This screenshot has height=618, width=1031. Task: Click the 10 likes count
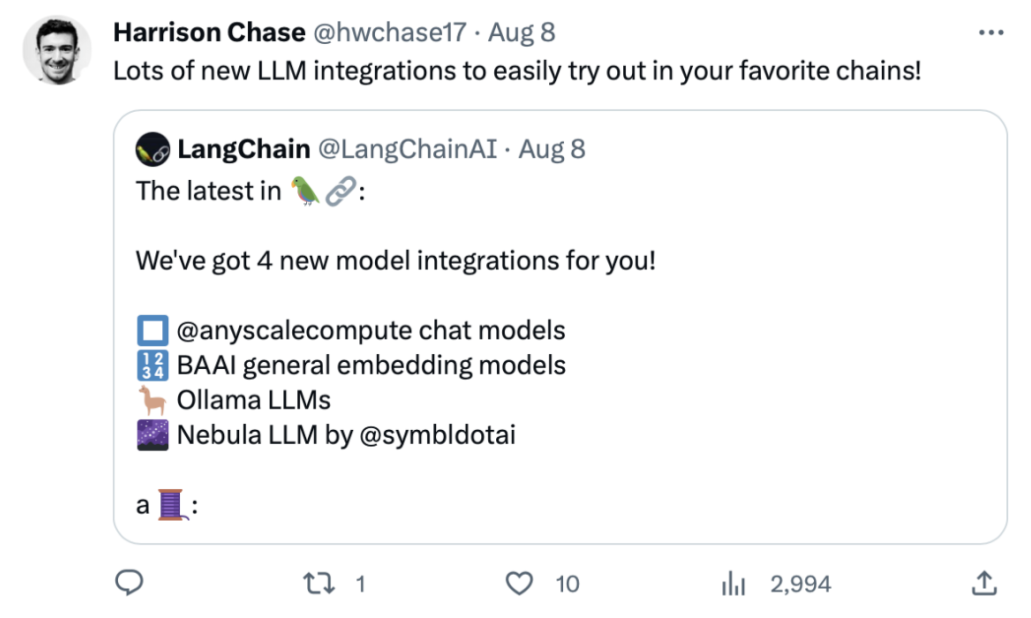coord(567,584)
